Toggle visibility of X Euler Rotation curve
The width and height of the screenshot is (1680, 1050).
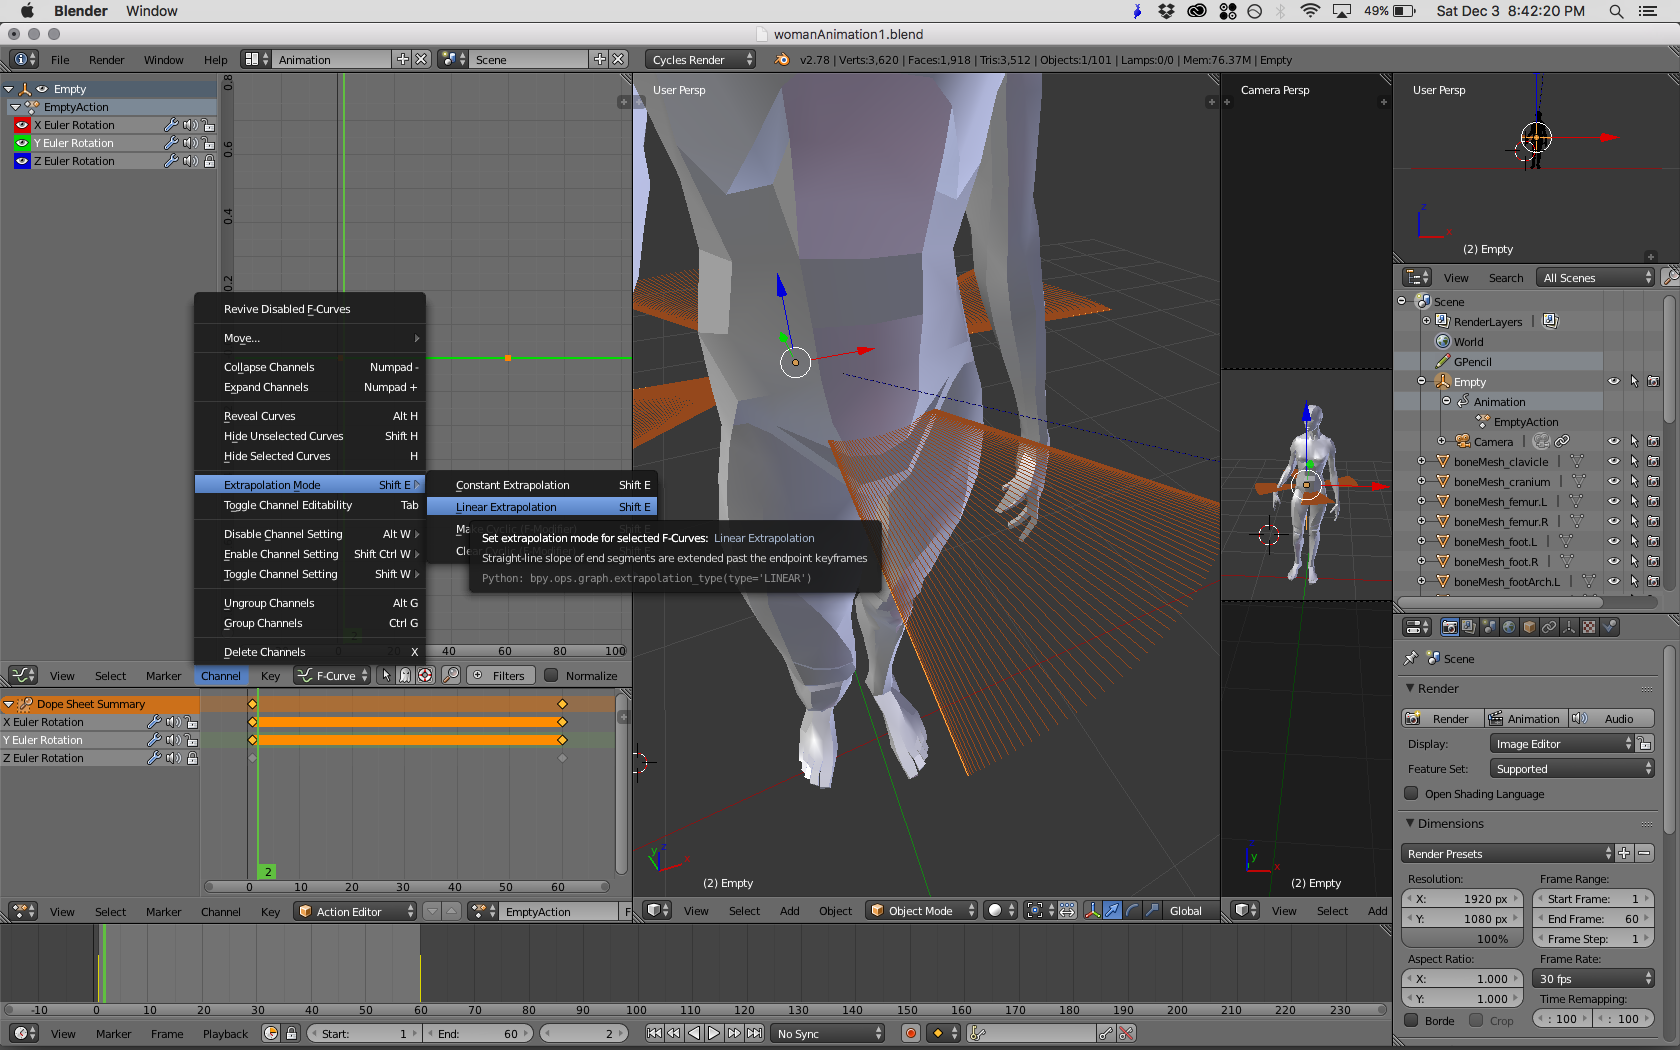[x=22, y=125]
